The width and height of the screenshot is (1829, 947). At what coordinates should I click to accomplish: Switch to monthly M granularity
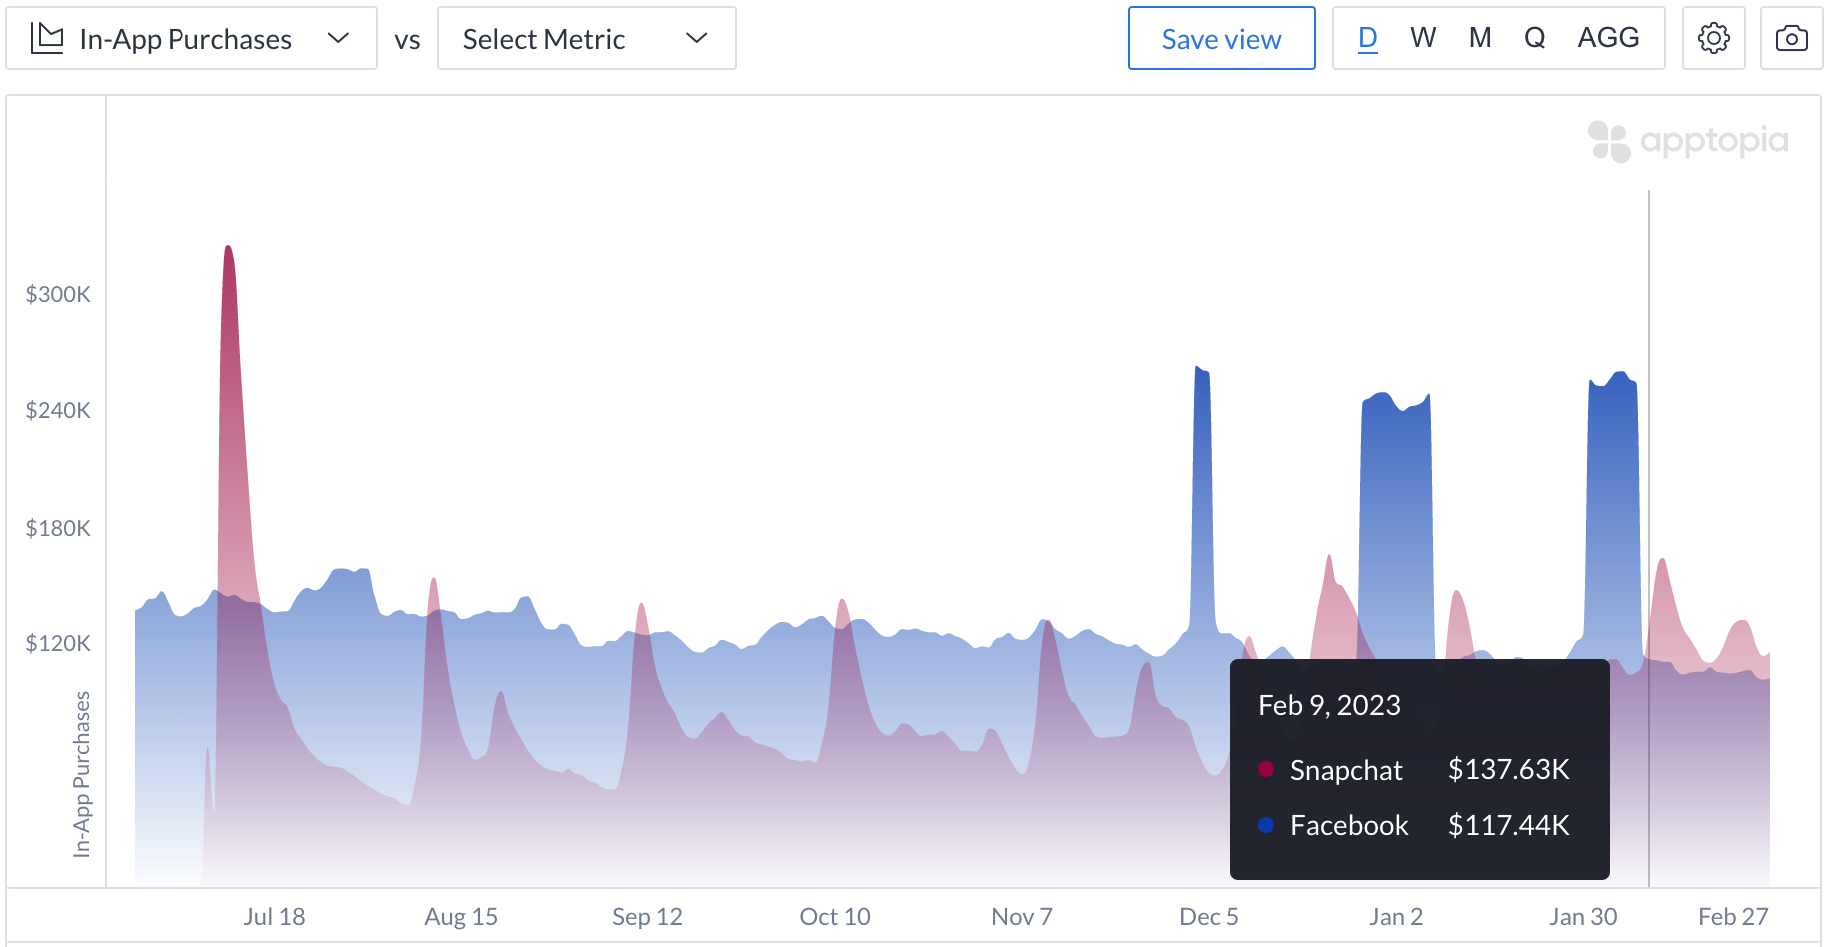pos(1480,38)
